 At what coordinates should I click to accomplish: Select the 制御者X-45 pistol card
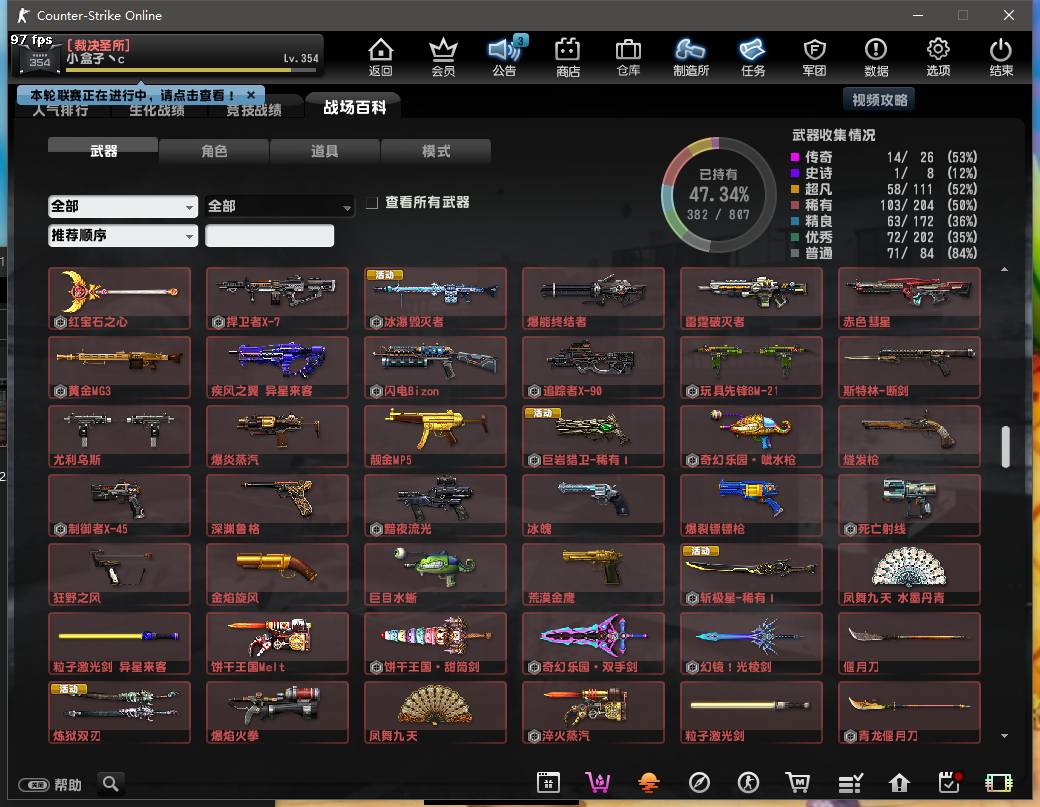coord(119,505)
